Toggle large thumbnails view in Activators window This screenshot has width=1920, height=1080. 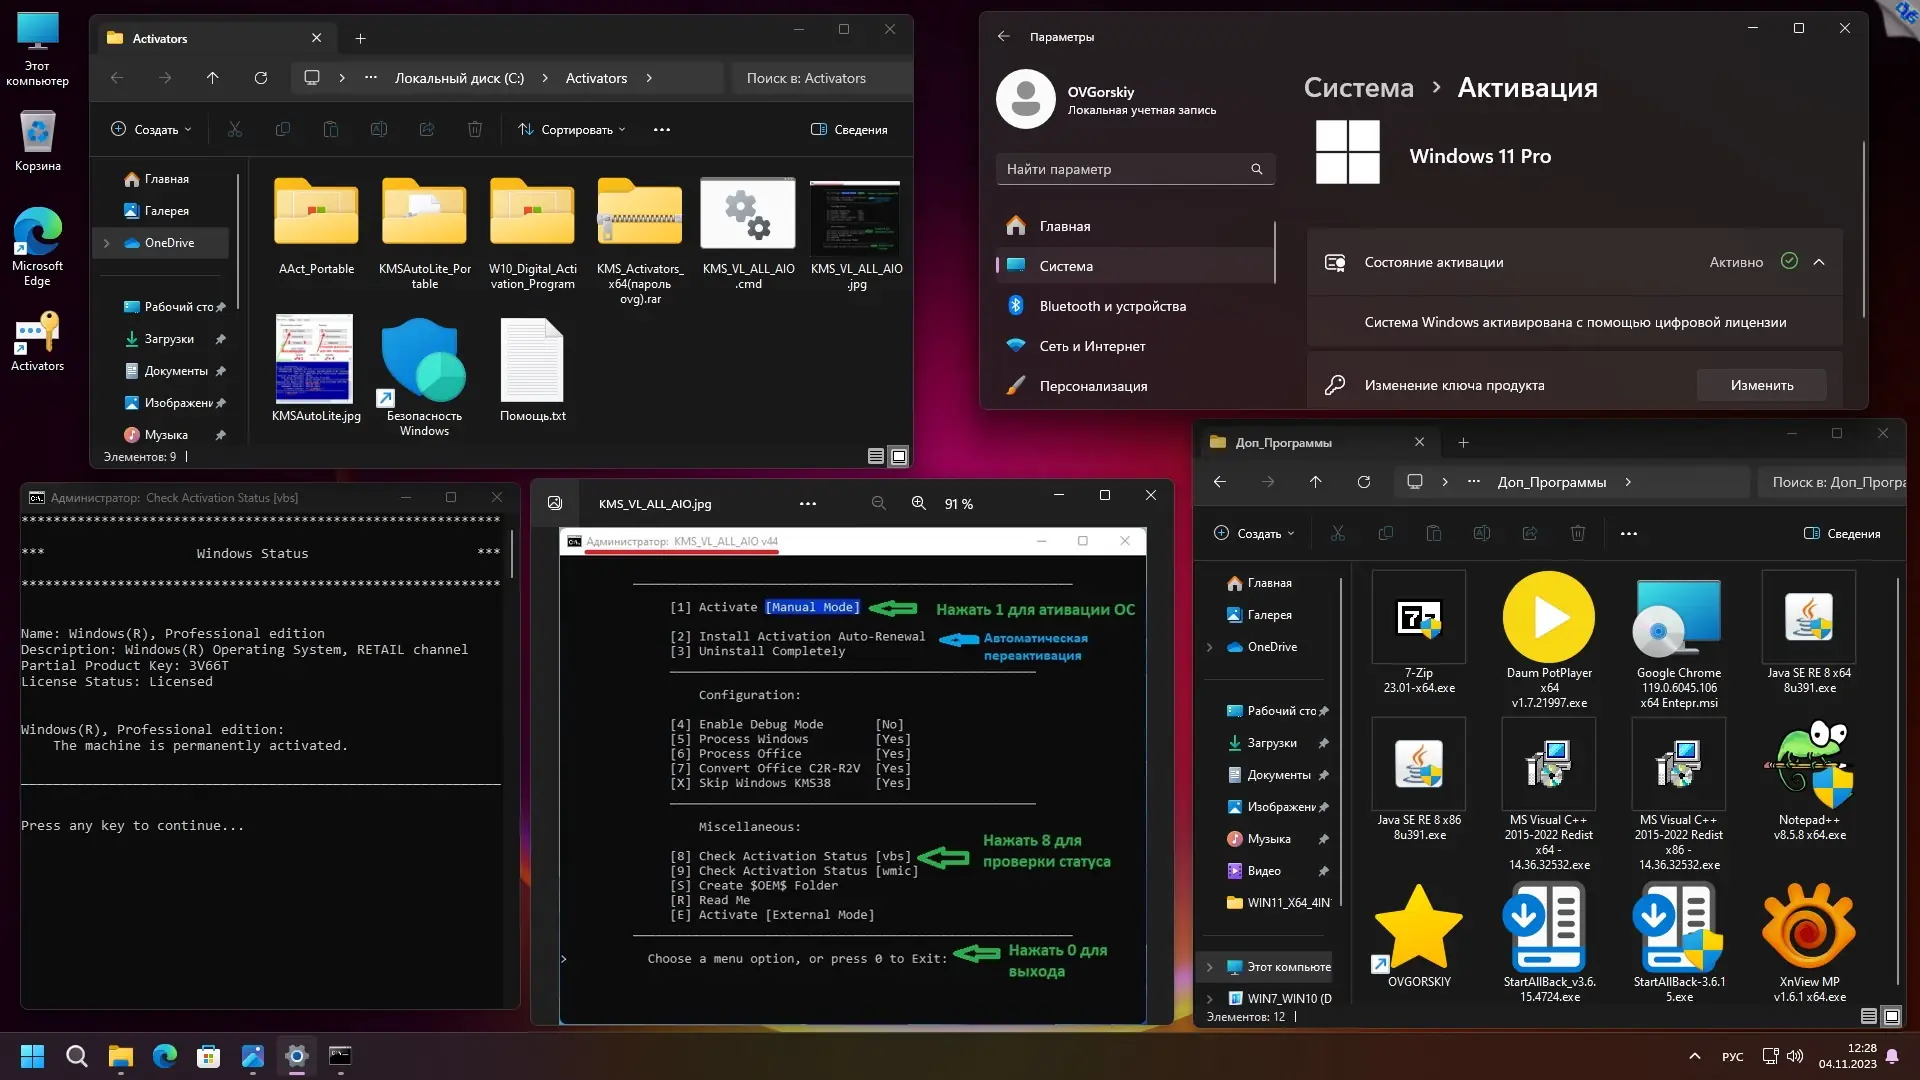point(899,456)
